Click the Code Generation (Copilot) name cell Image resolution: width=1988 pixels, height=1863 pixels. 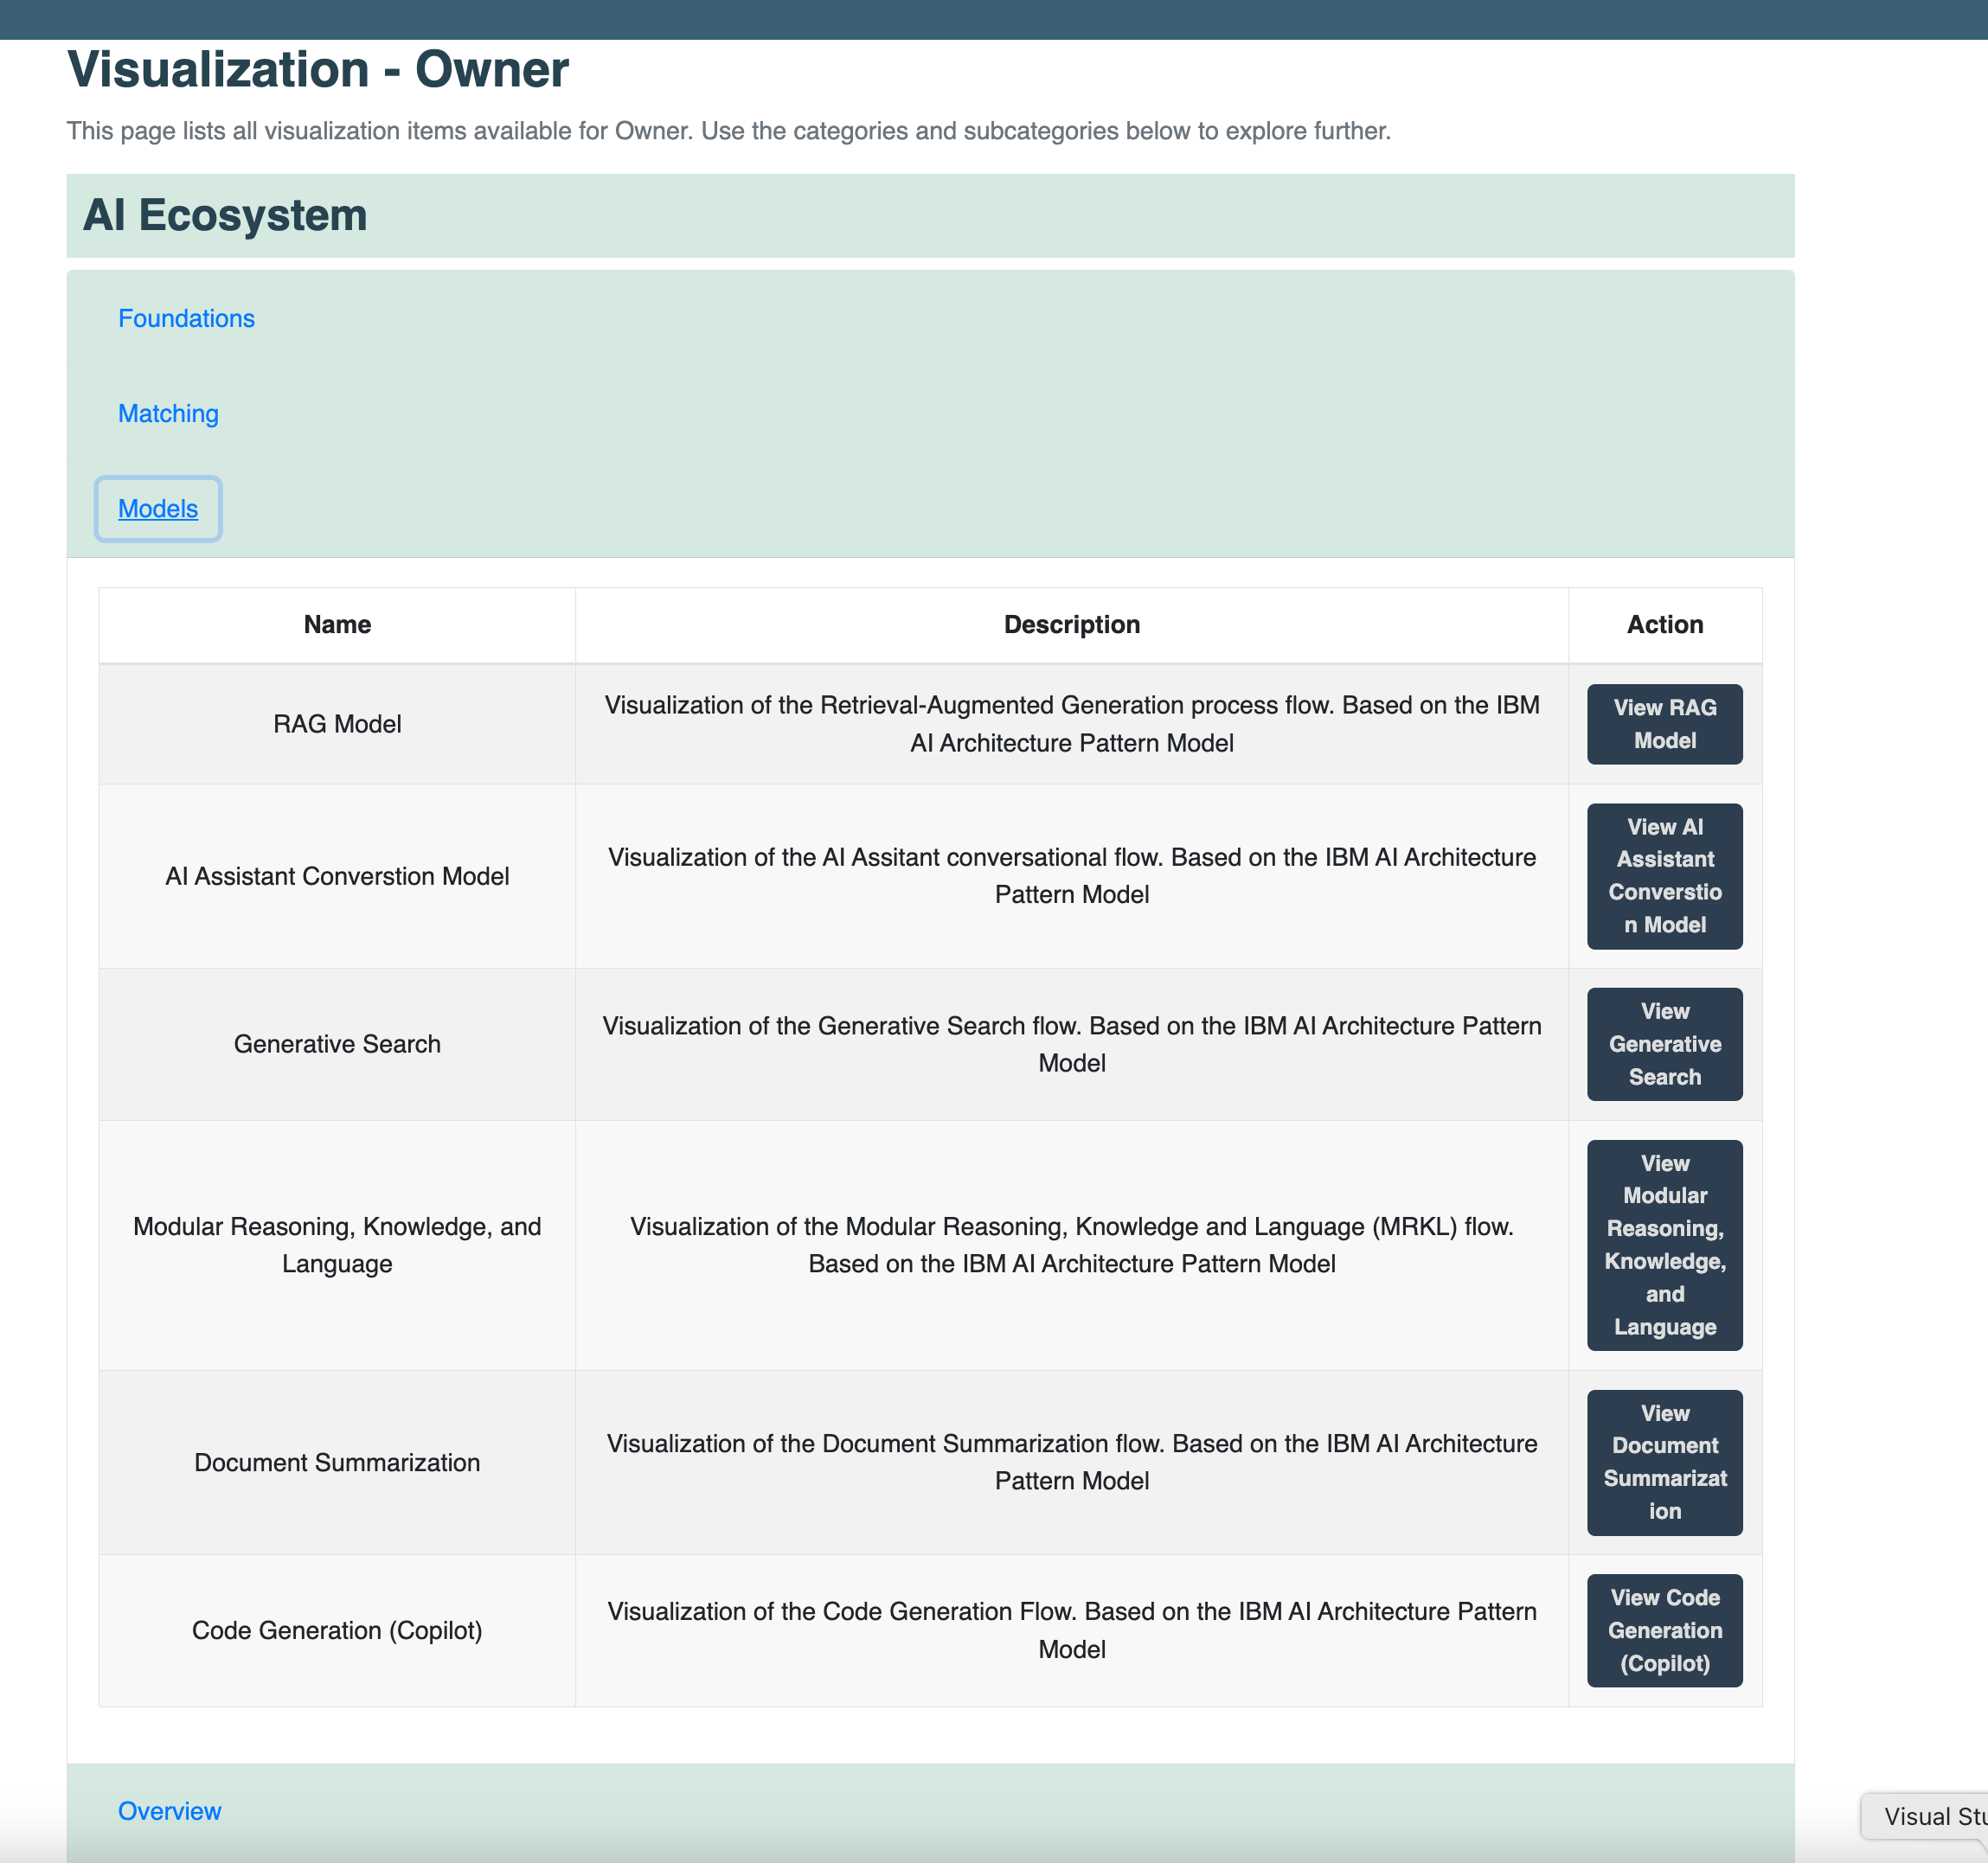tap(337, 1629)
